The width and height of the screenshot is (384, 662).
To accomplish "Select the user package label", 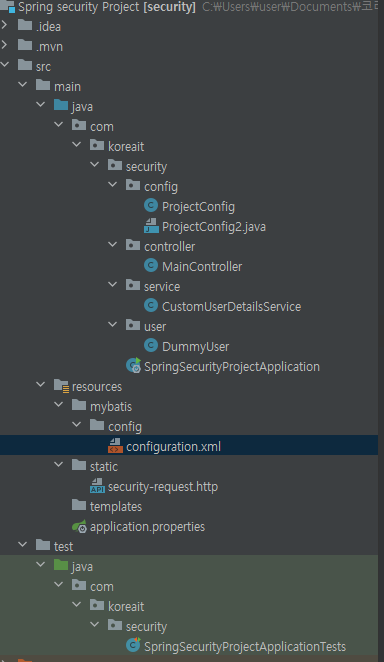I will [155, 327].
